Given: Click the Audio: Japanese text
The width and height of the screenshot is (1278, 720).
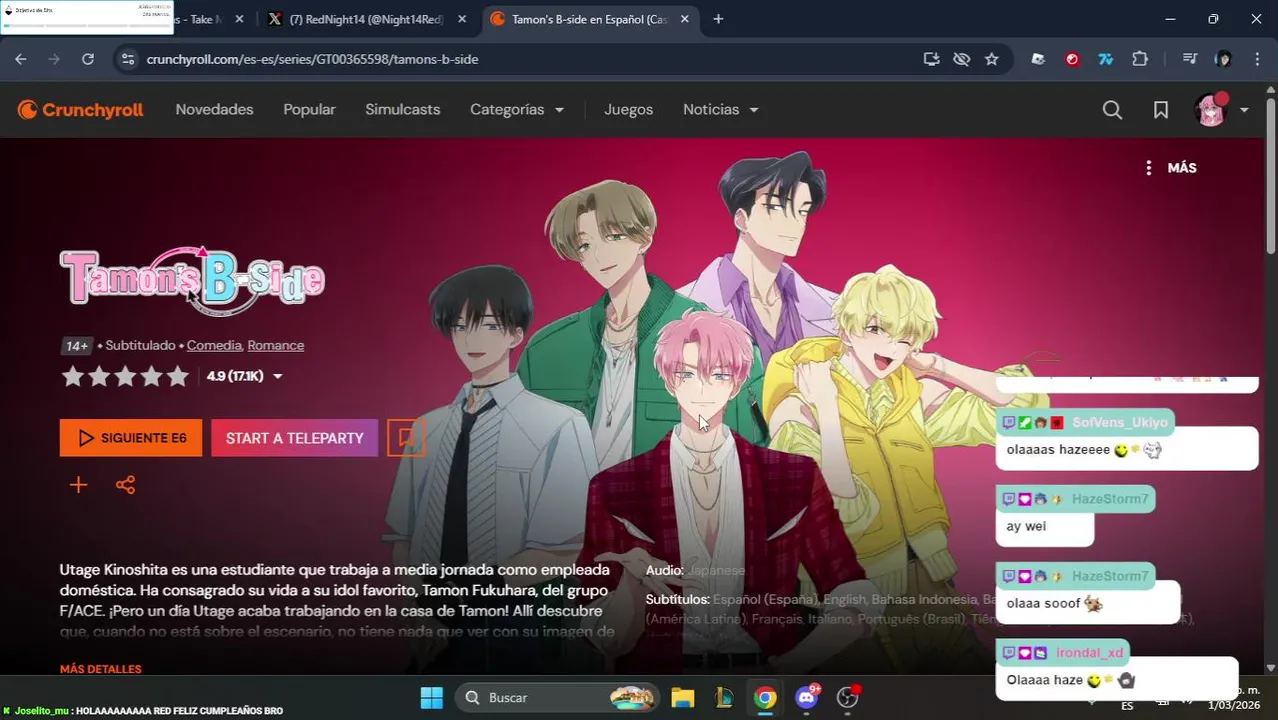Looking at the screenshot, I should 695,570.
